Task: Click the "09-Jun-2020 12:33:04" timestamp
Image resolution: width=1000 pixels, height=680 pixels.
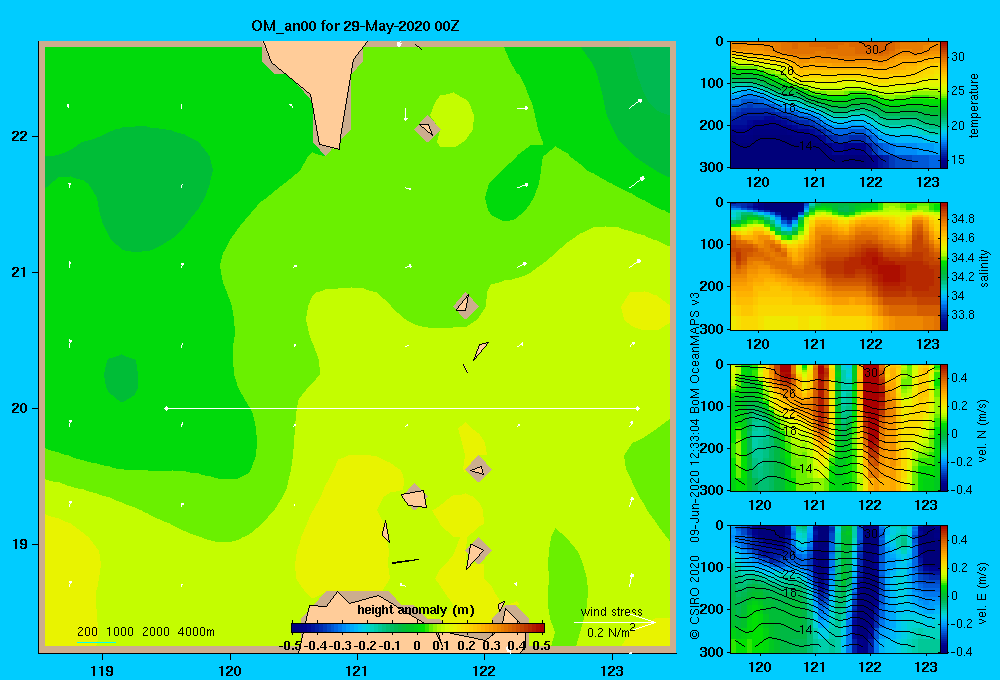Action: (x=695, y=482)
